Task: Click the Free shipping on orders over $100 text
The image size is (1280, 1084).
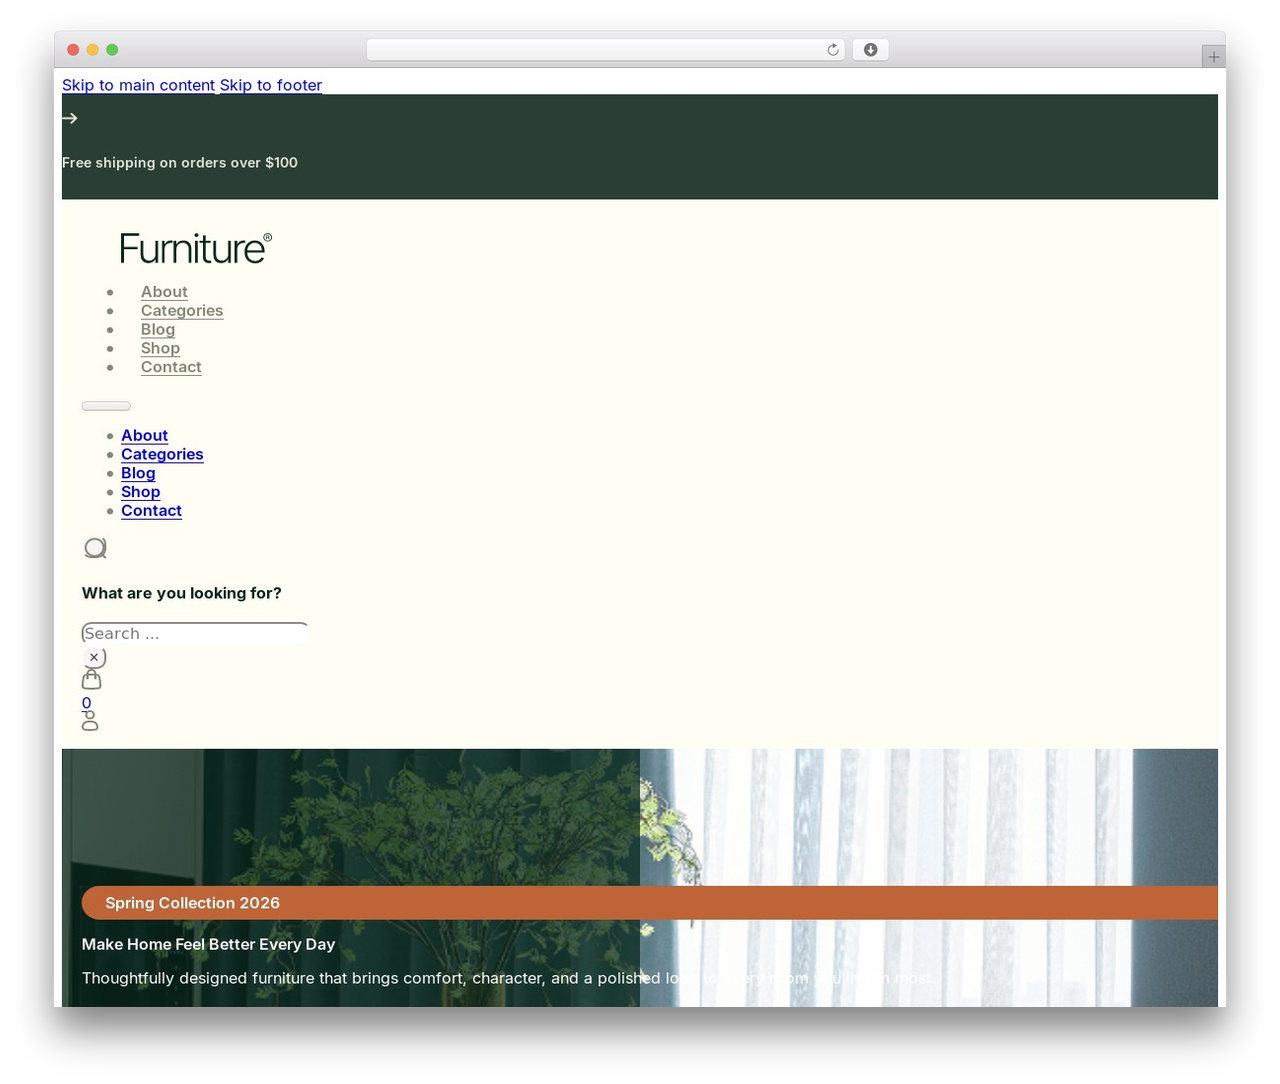Action: [x=180, y=163]
